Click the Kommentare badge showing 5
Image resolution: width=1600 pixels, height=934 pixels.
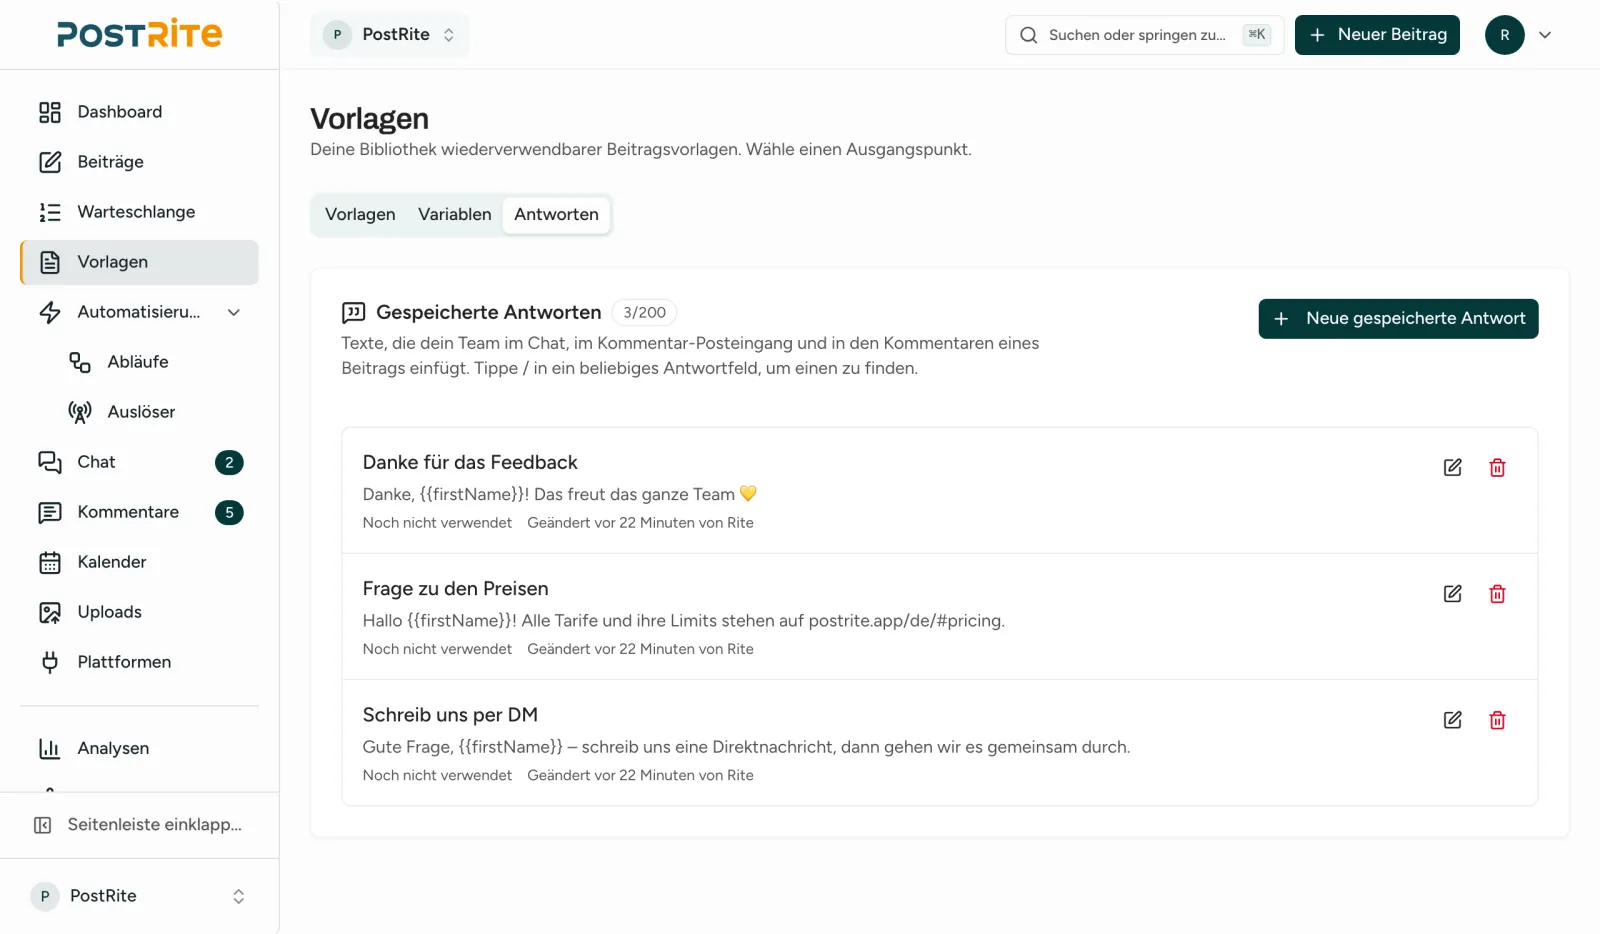[x=229, y=512]
